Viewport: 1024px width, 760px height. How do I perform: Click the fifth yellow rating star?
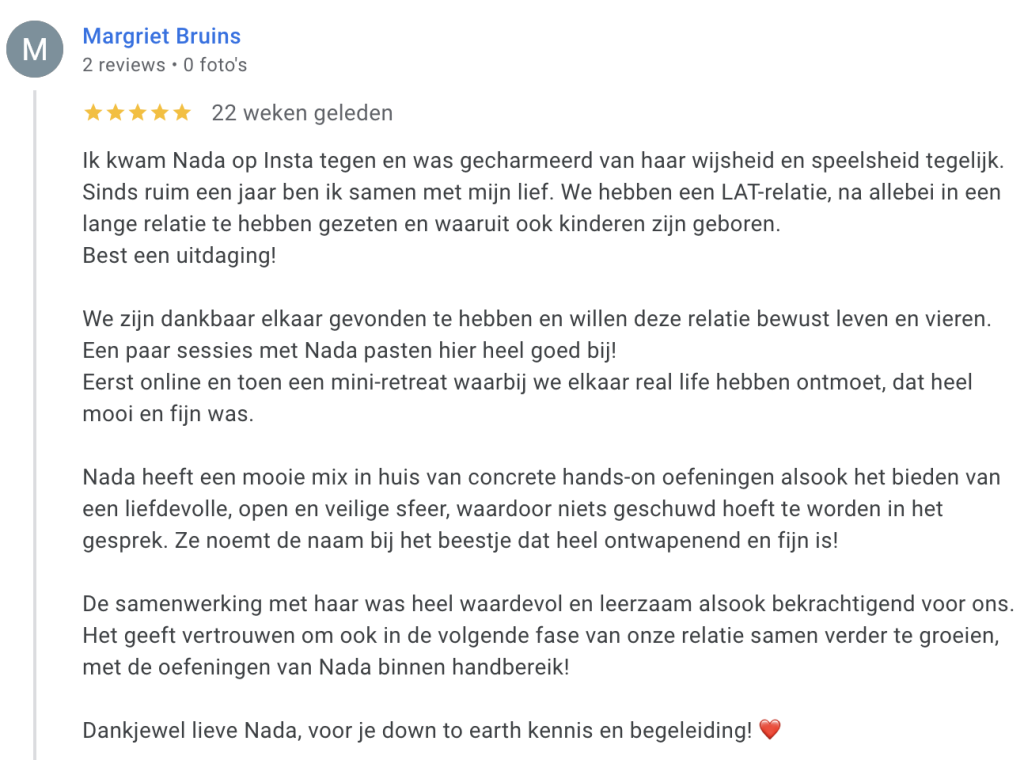coord(181,113)
